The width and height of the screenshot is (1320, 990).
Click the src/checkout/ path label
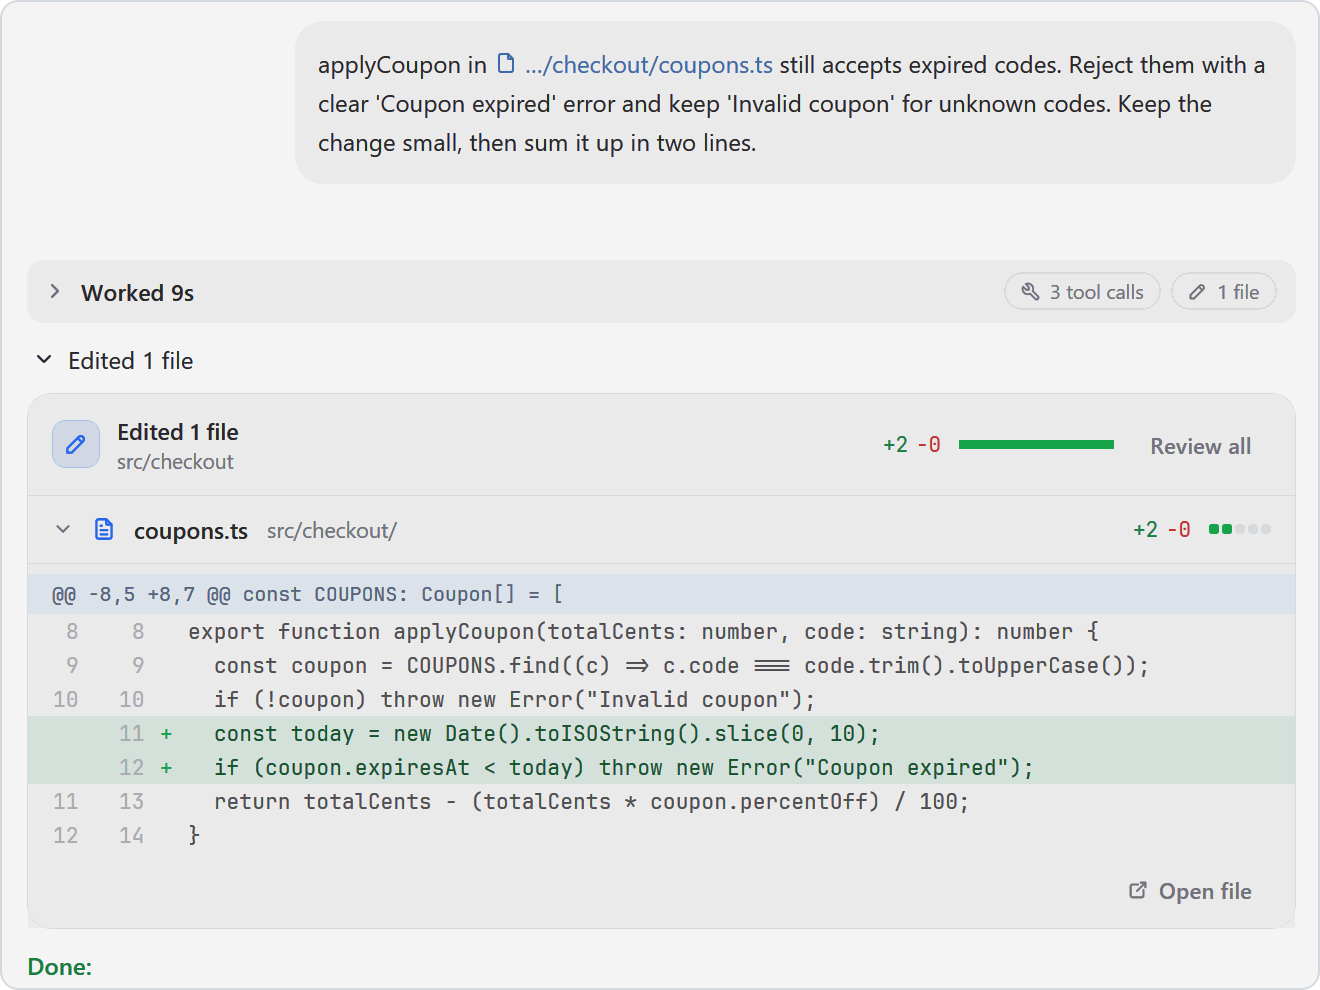tap(332, 531)
